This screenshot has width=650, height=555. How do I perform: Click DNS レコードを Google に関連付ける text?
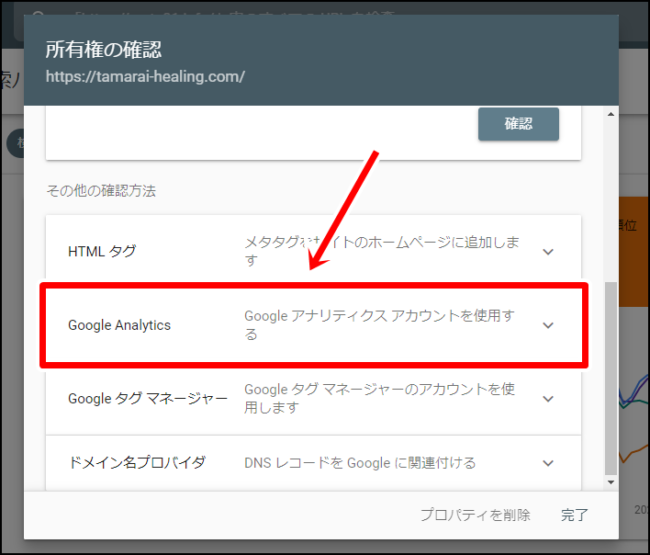[x=360, y=463]
